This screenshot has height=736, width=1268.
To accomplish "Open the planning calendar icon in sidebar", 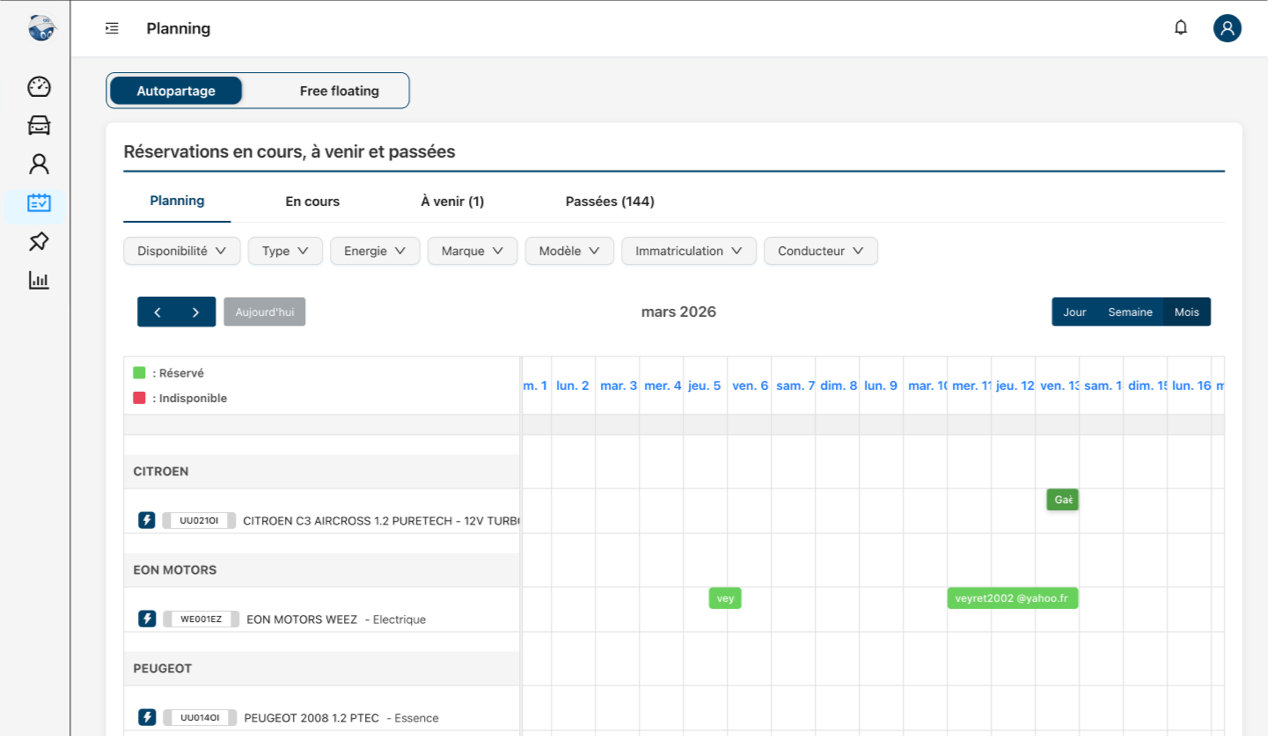I will click(x=39, y=203).
